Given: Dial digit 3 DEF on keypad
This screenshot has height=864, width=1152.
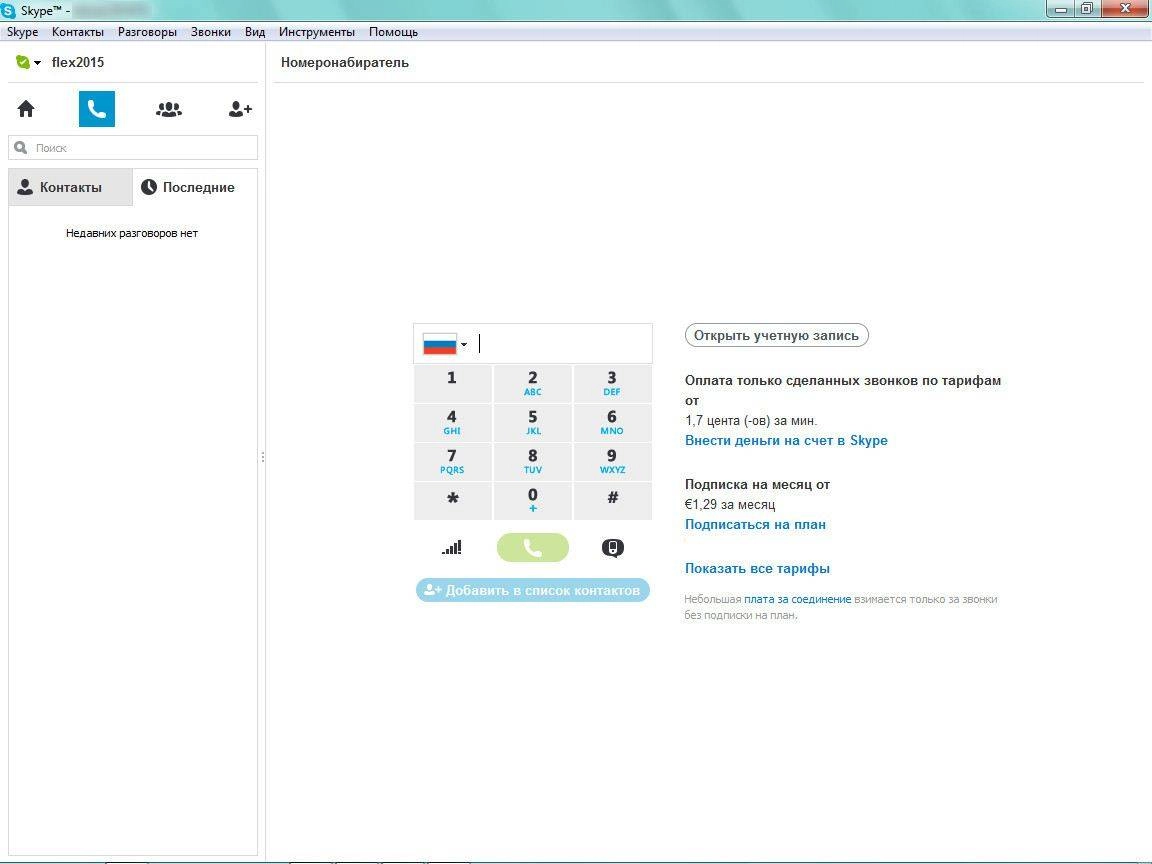Looking at the screenshot, I should (613, 384).
